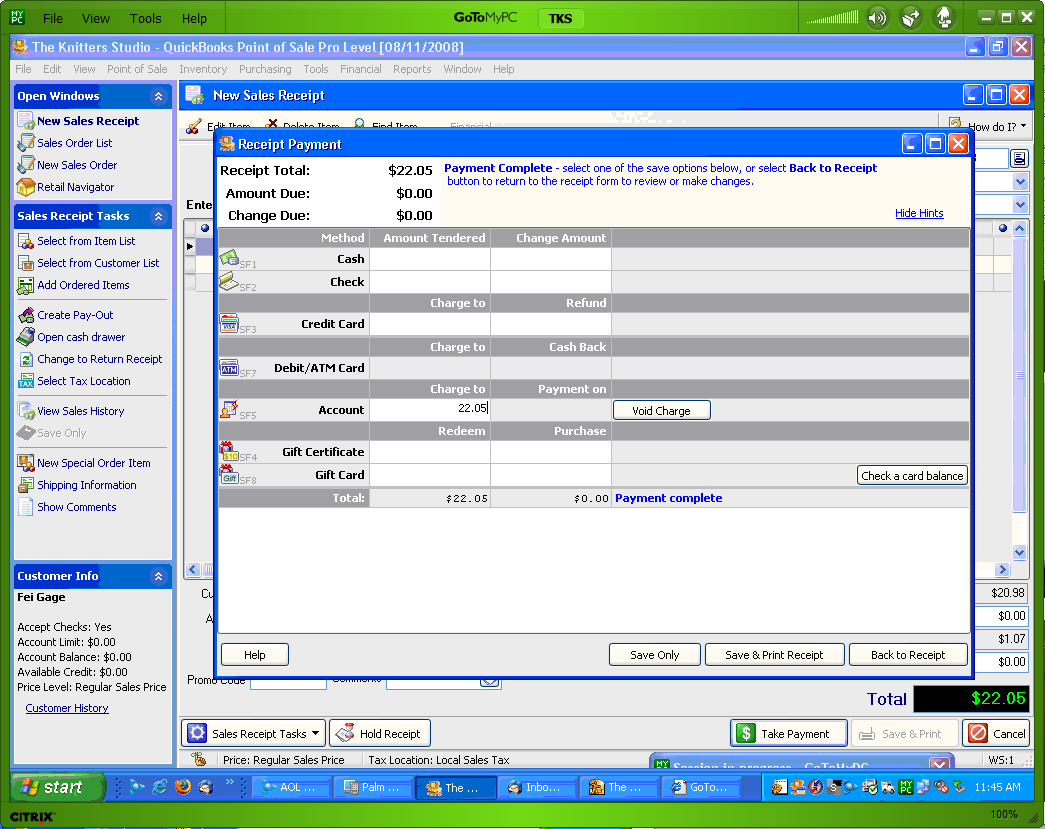Click the Cancel button on the sales receipt
The image size is (1045, 829).
point(997,734)
